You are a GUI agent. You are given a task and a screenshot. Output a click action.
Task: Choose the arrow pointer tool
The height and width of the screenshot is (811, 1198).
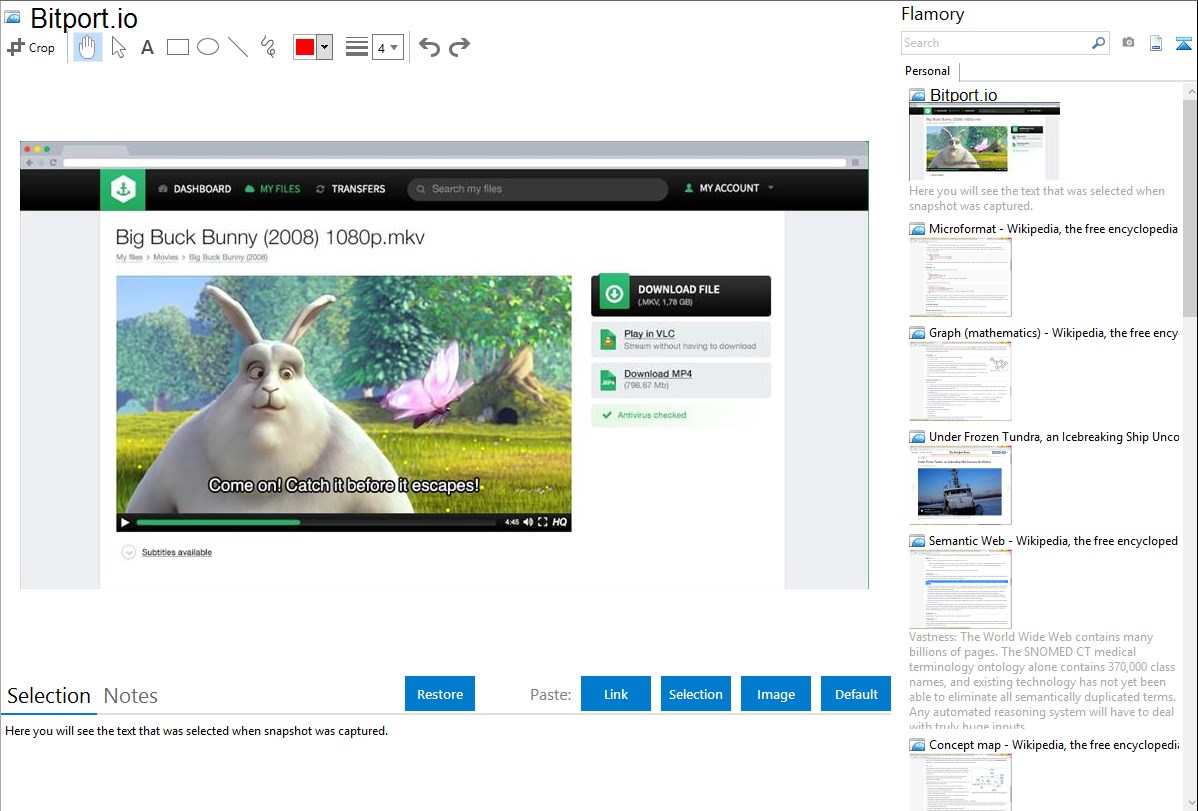pos(118,47)
